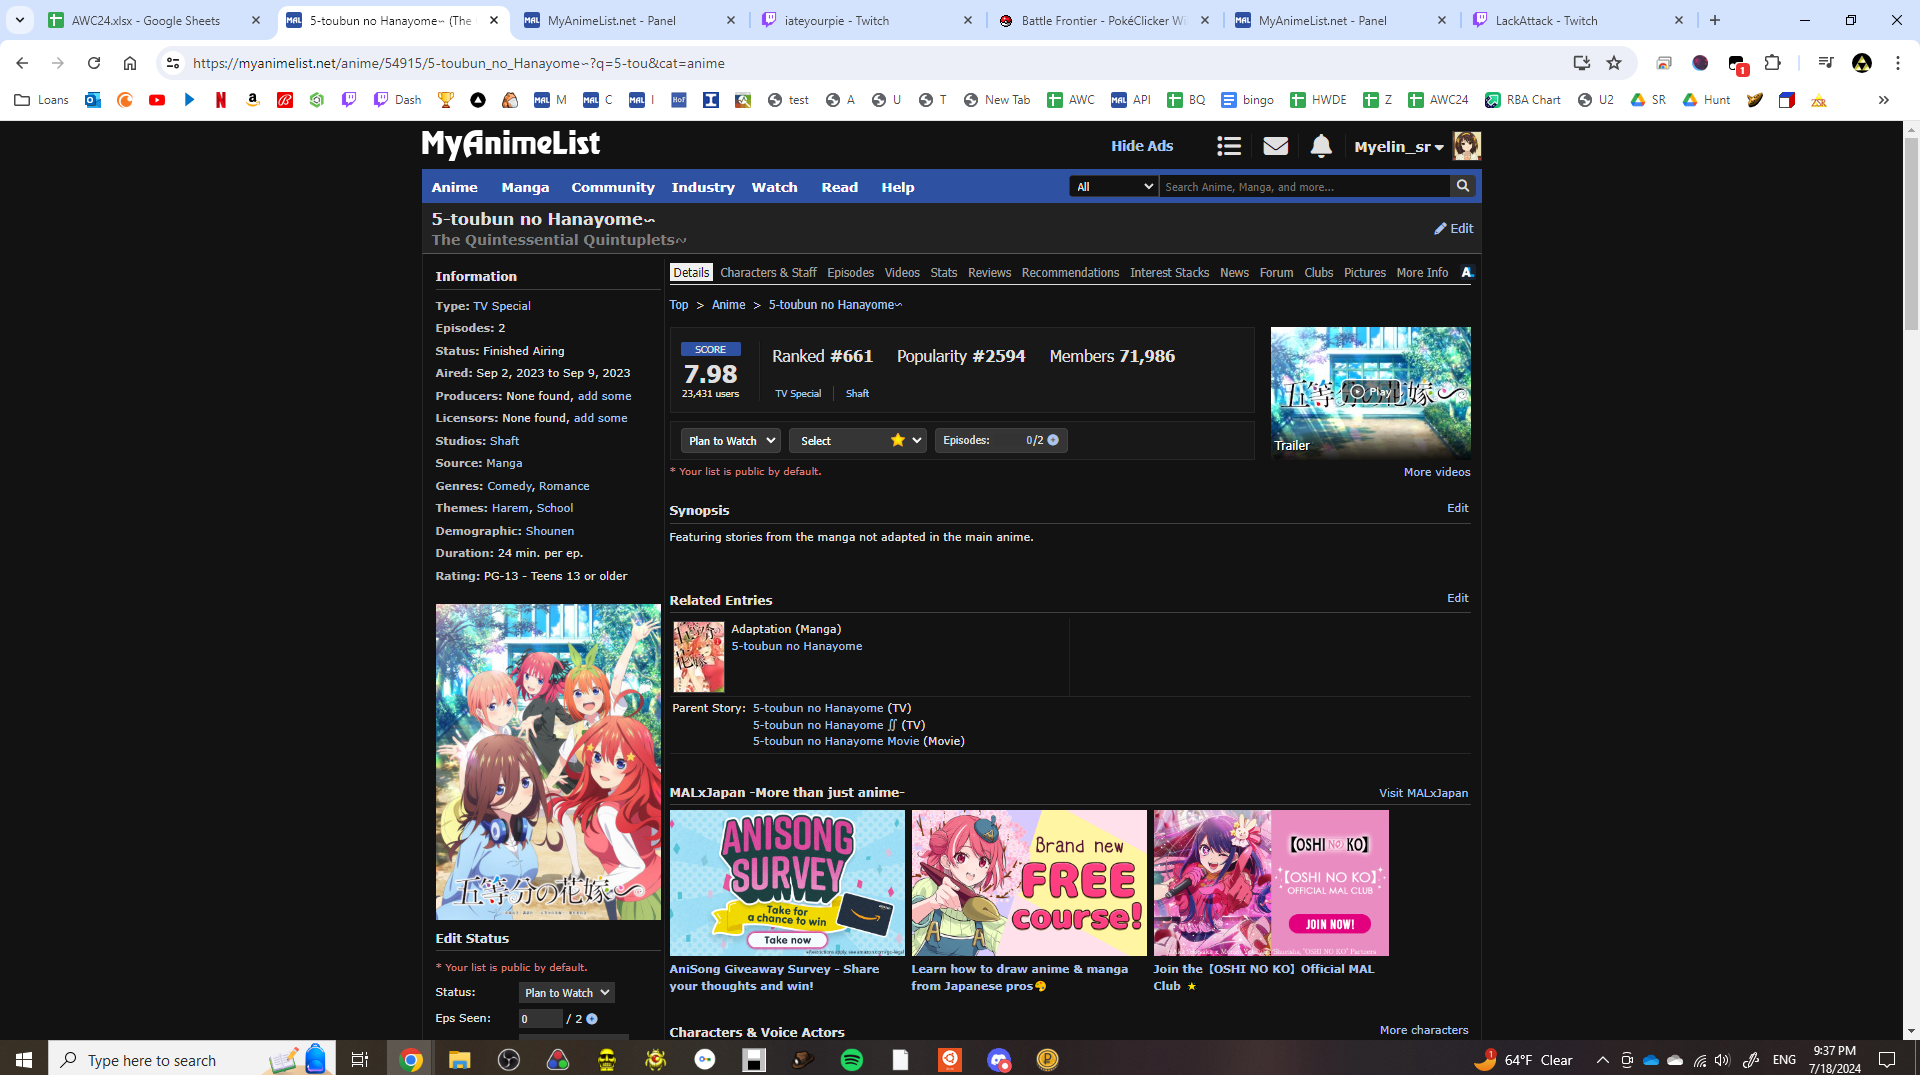This screenshot has height=1075, width=1920.
Task: Switch to the AWC24.xlsx Google Sheets tab
Action: click(155, 20)
